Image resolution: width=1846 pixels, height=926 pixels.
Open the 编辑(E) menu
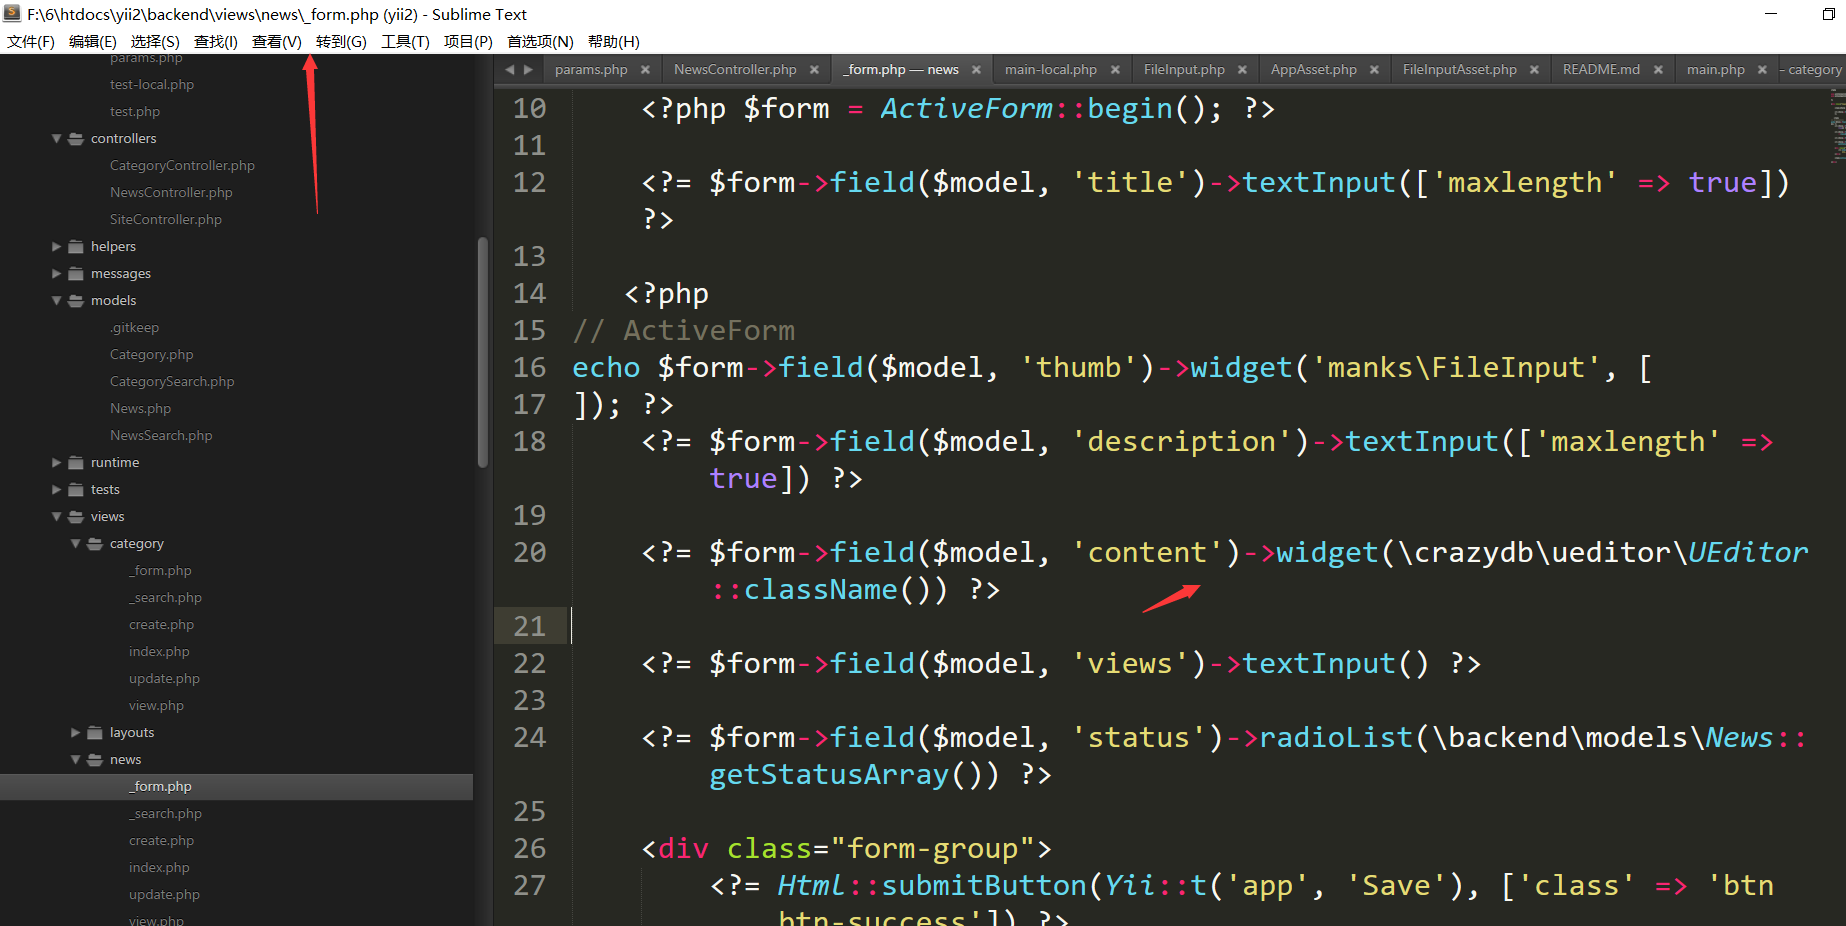click(x=93, y=41)
